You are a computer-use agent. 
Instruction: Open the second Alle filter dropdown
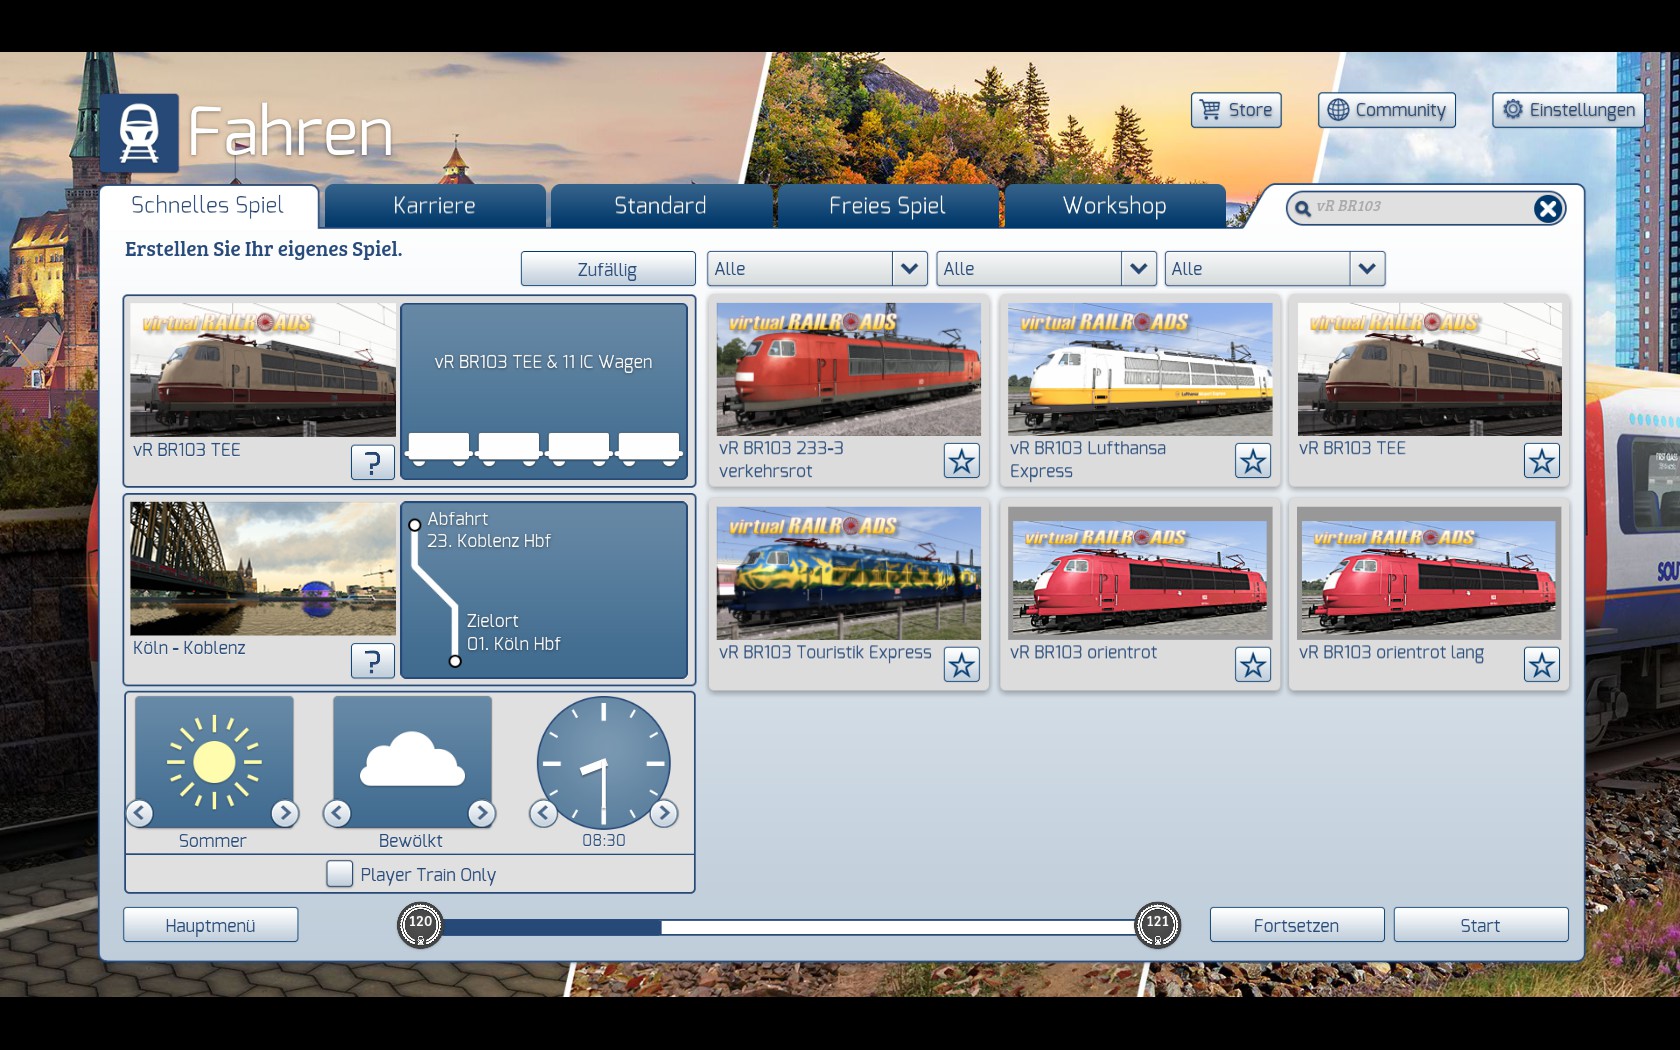[x=1046, y=269]
